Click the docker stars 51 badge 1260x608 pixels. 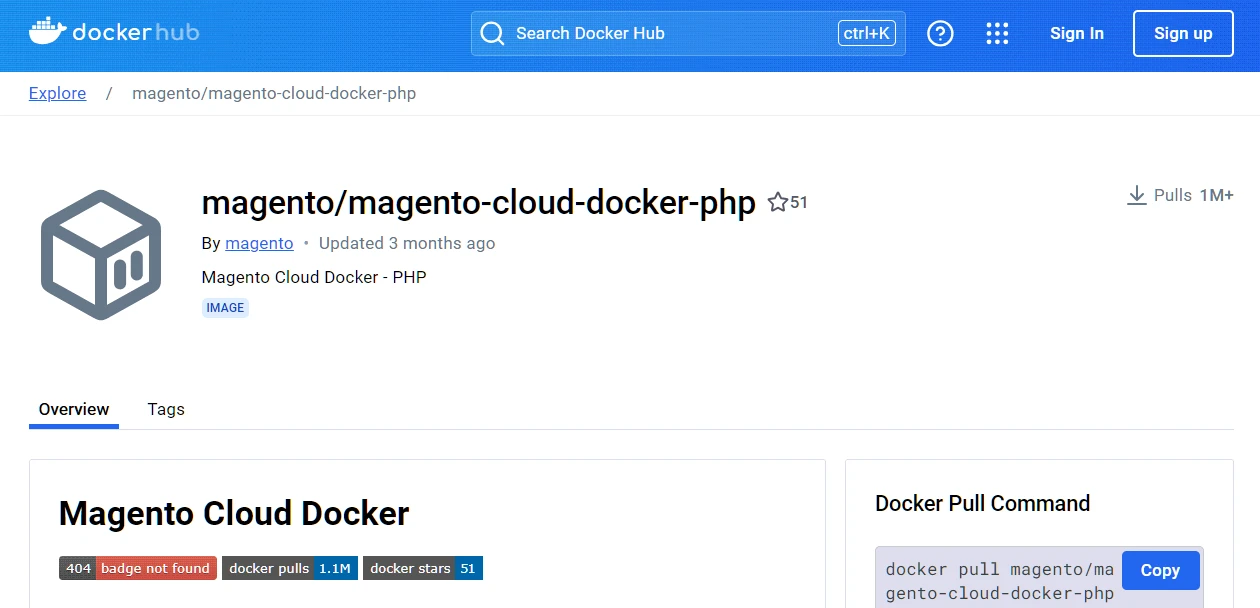pyautogui.click(x=422, y=568)
